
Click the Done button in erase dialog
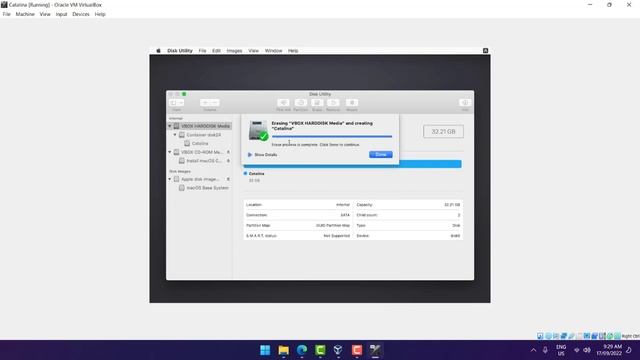[x=380, y=154]
